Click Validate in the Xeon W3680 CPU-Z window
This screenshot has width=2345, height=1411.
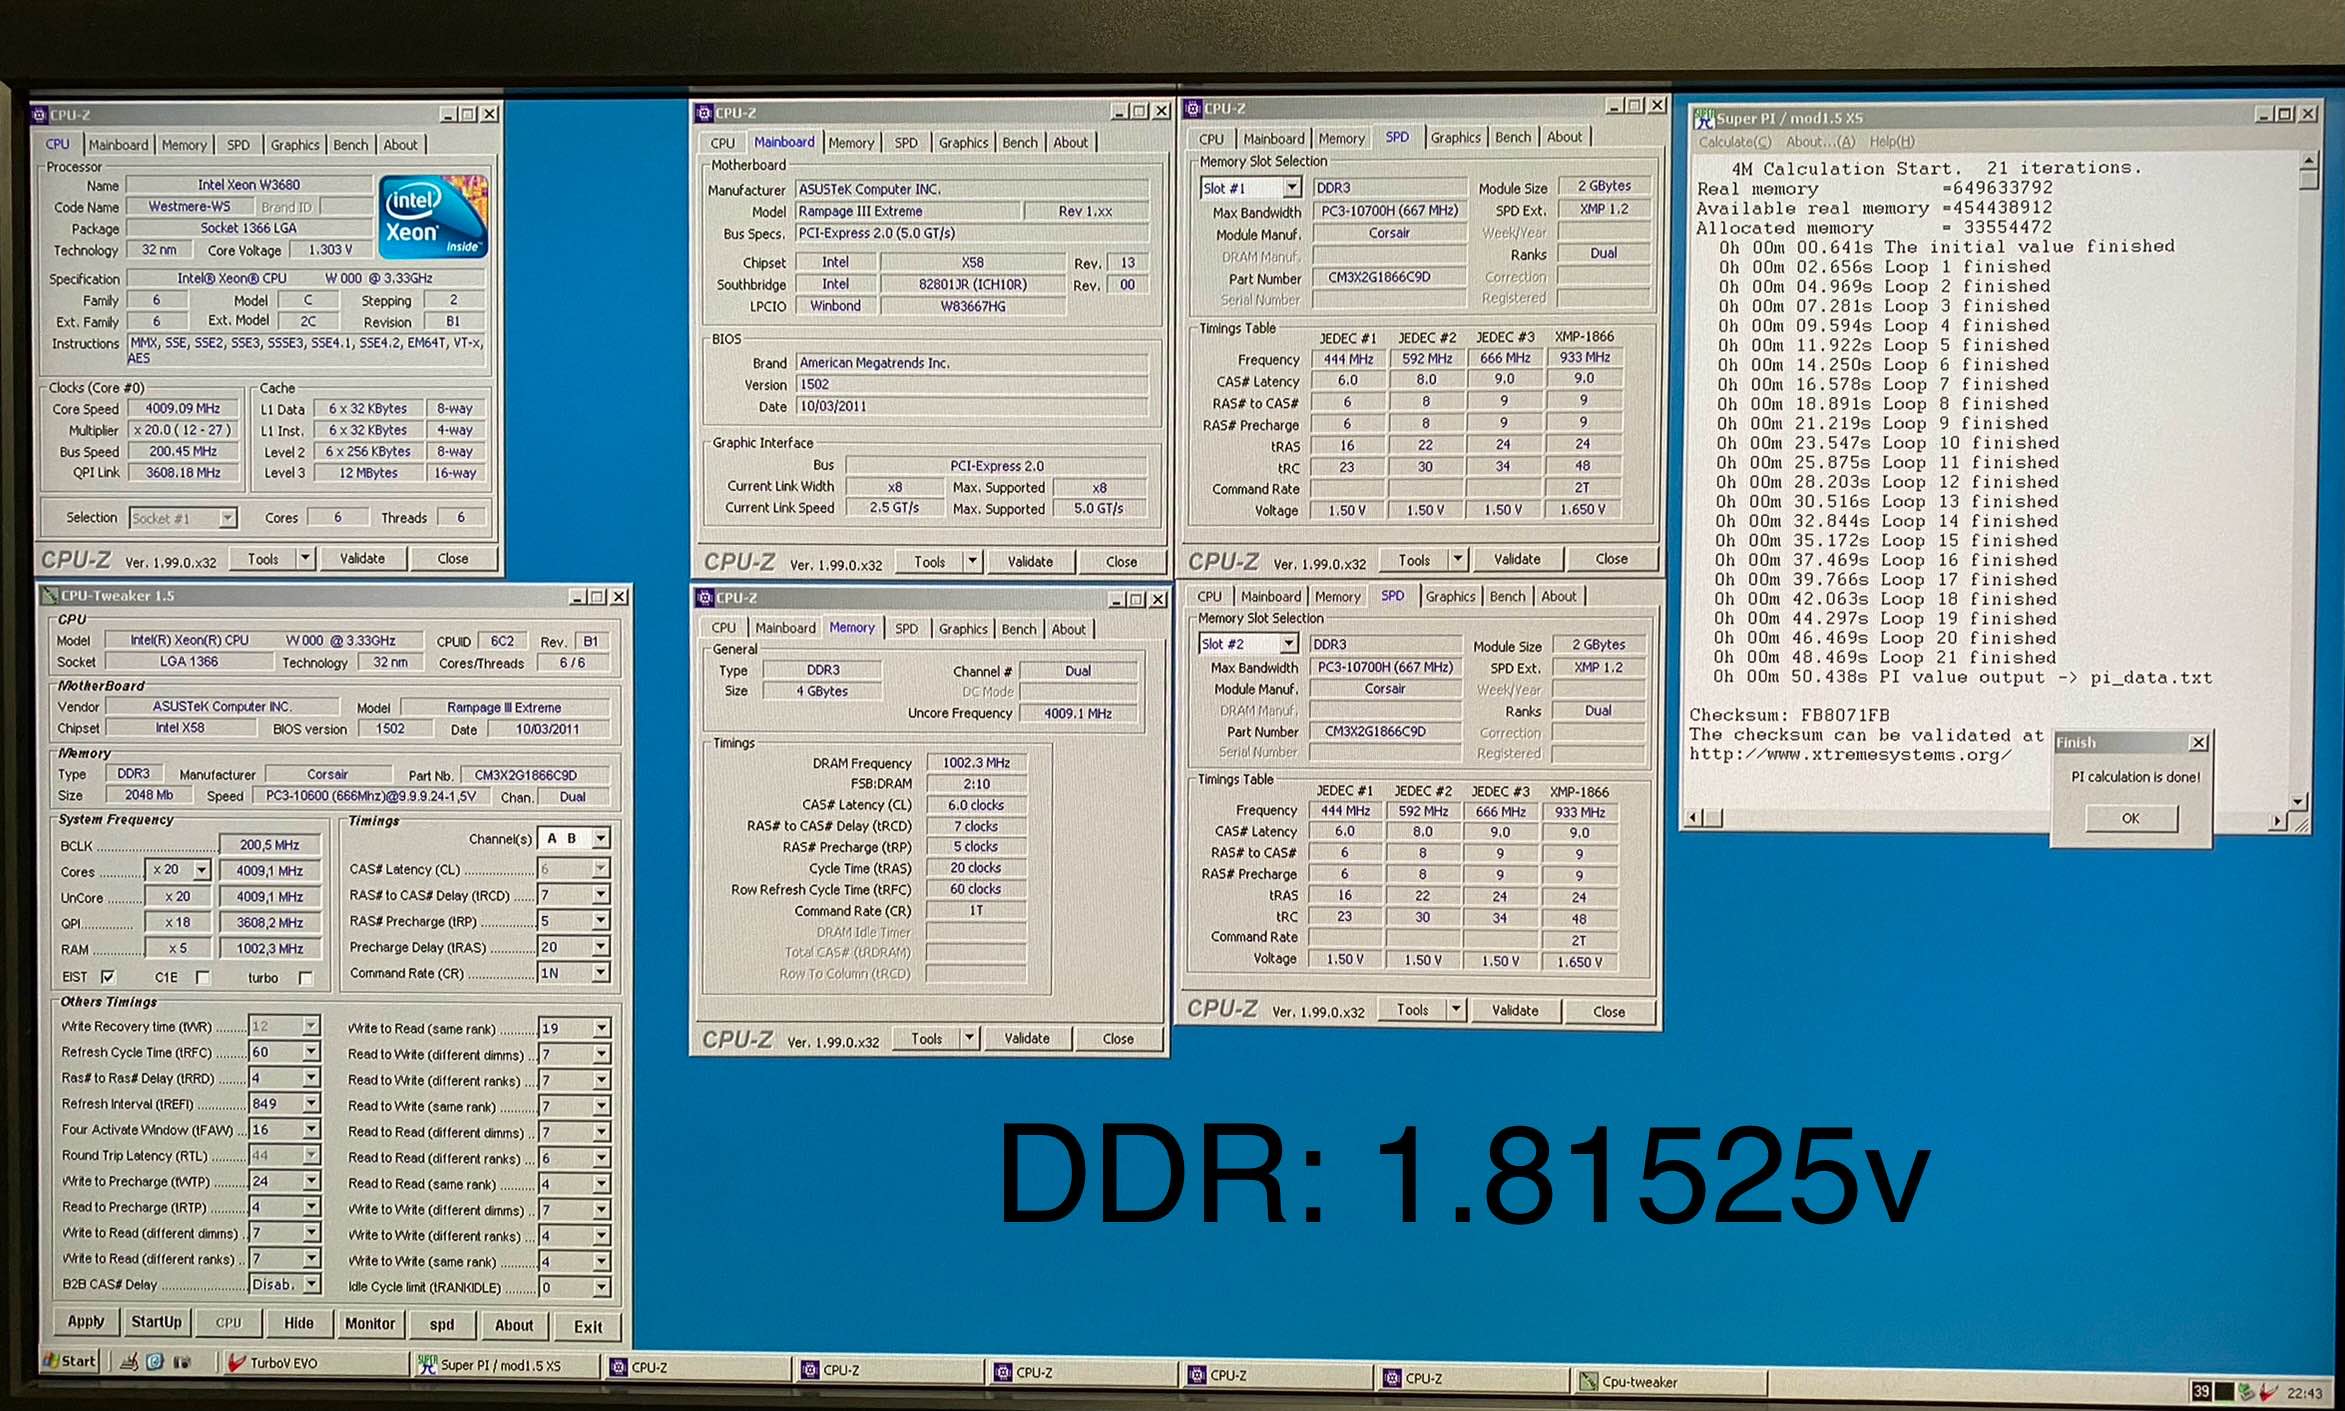tap(362, 558)
